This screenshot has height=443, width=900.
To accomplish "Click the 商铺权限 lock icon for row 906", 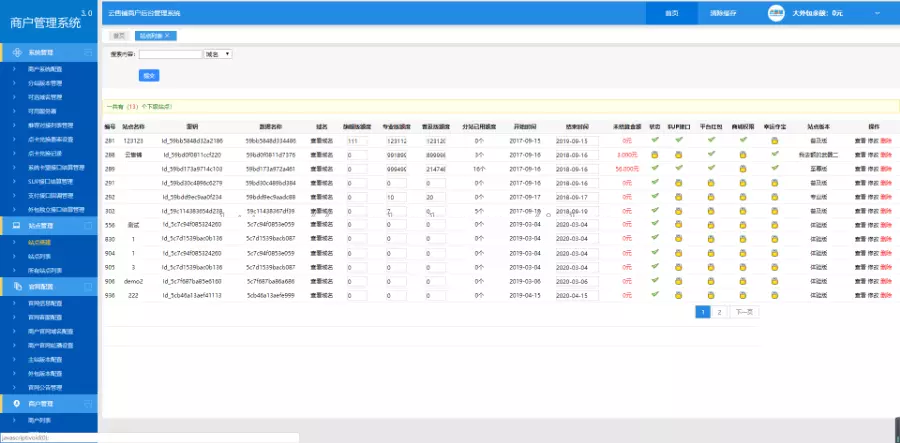I will [743, 281].
